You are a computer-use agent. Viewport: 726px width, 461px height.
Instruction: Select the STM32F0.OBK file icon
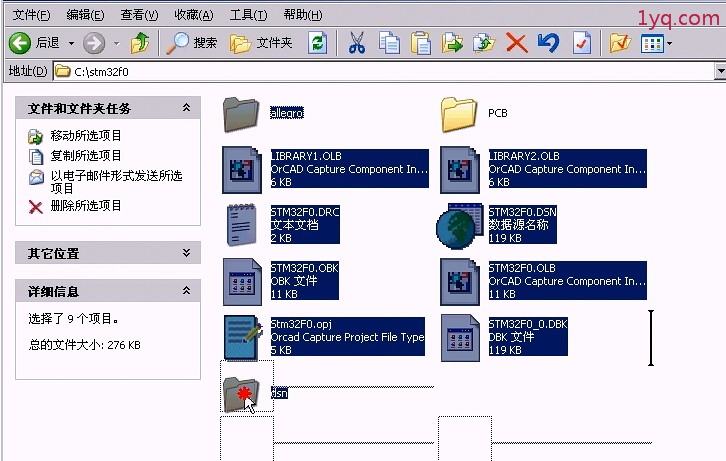(x=242, y=282)
